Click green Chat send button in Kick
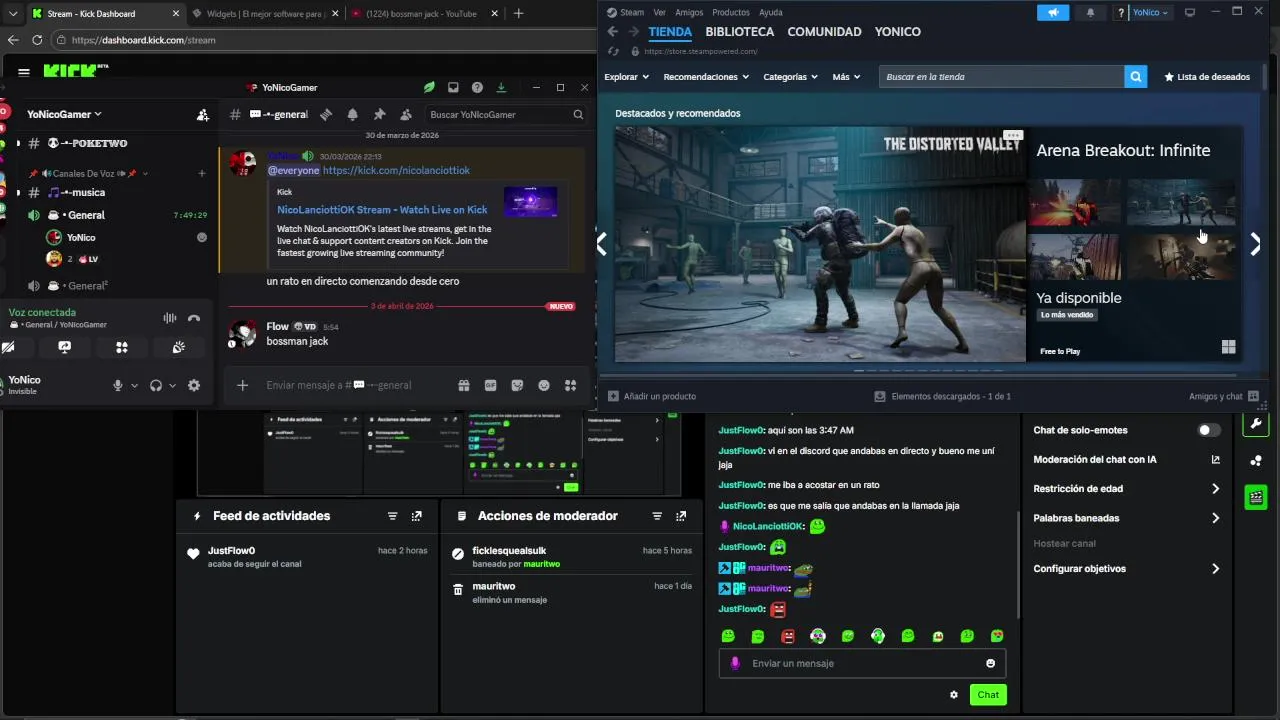 988,695
